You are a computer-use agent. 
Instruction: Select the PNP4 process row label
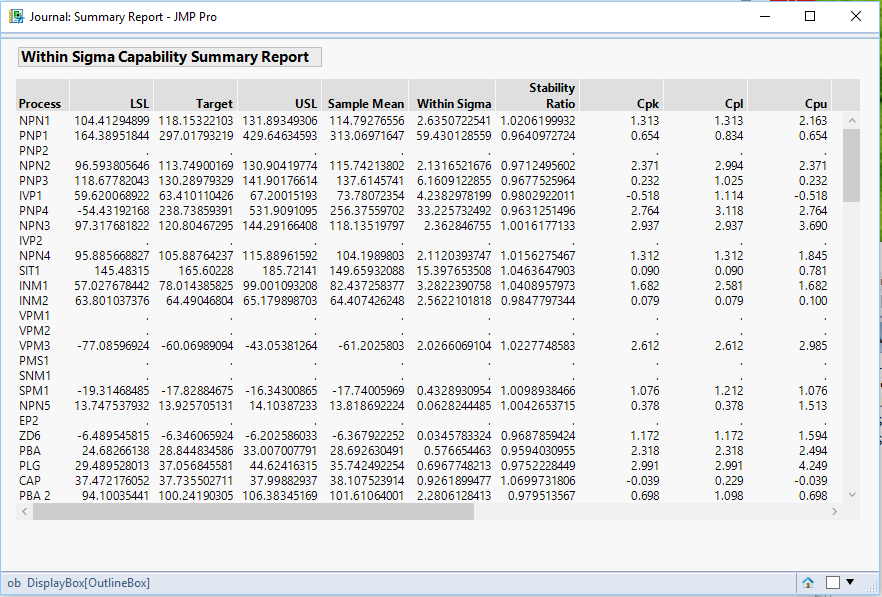click(34, 210)
